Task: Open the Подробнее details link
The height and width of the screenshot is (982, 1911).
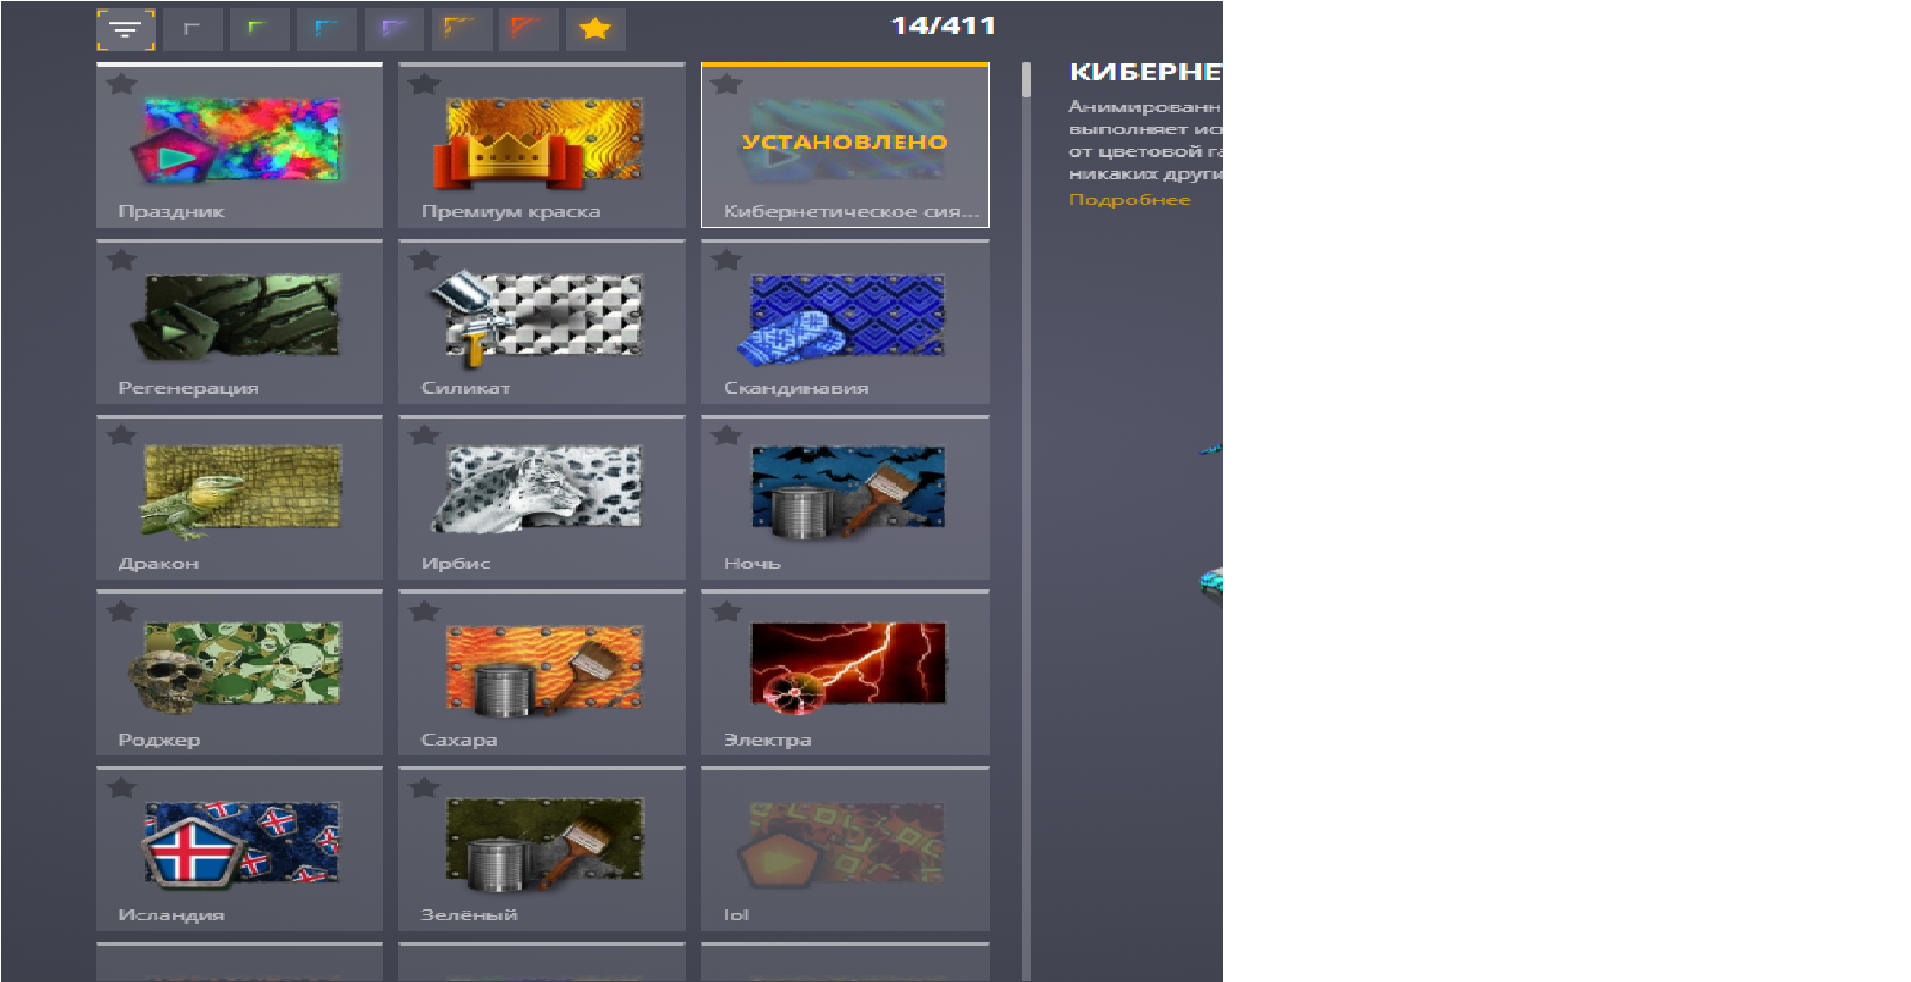Action: 1130,200
